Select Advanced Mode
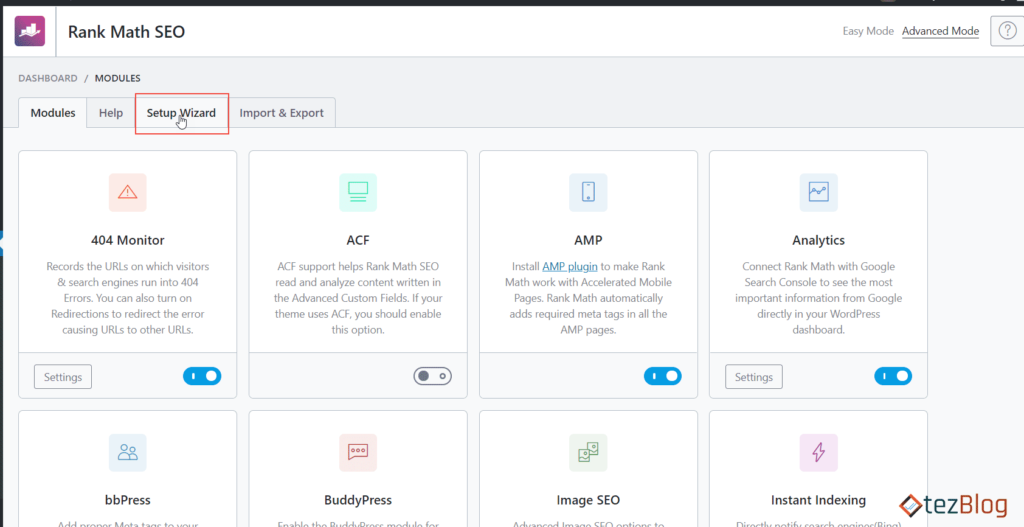The width and height of the screenshot is (1024, 527). (x=940, y=31)
